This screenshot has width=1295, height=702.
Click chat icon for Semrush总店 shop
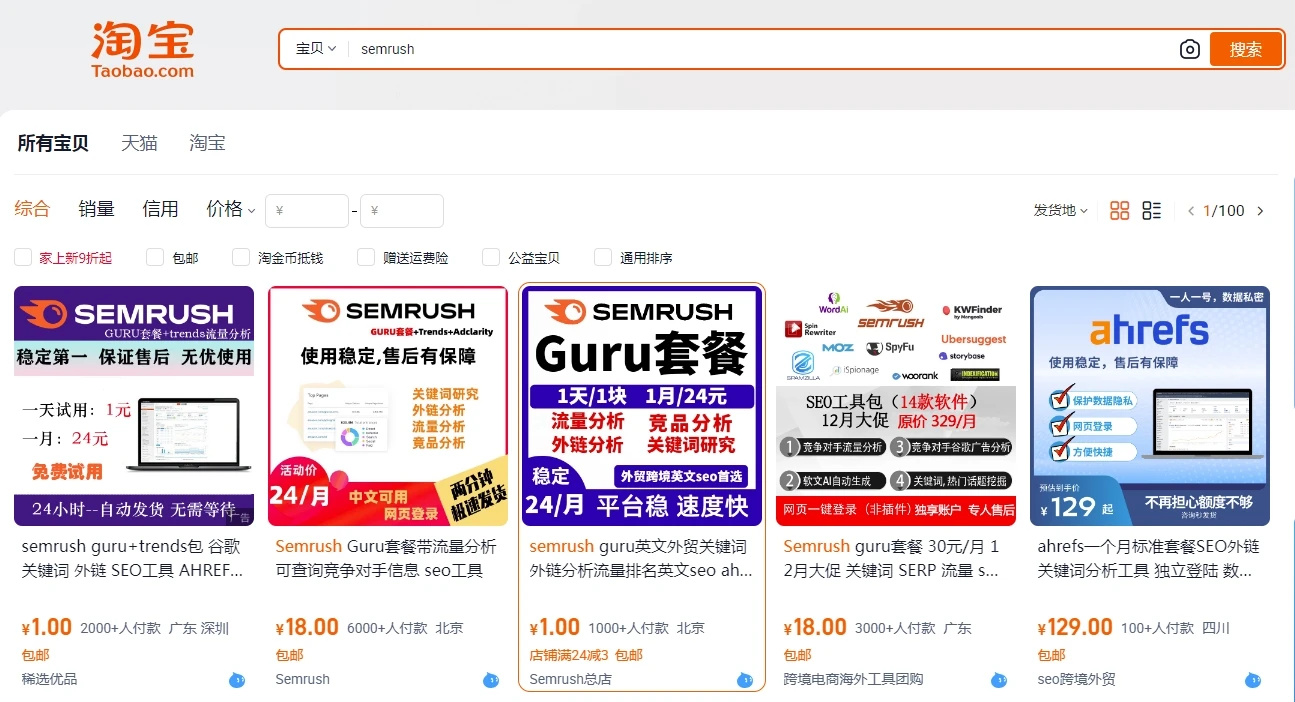(745, 680)
